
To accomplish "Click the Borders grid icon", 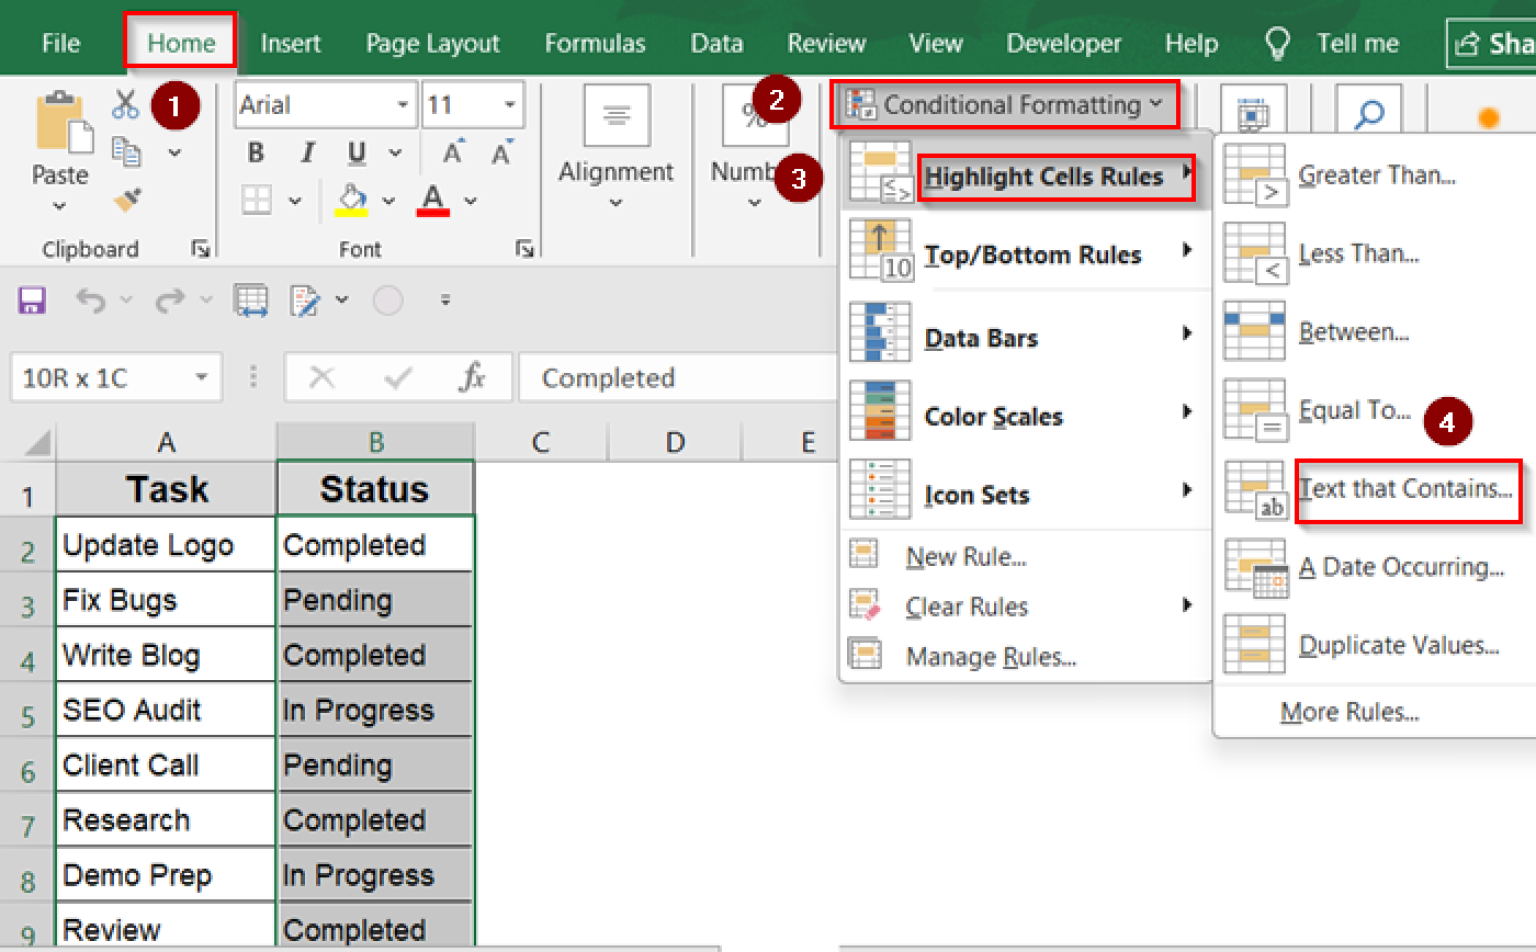I will click(x=256, y=200).
